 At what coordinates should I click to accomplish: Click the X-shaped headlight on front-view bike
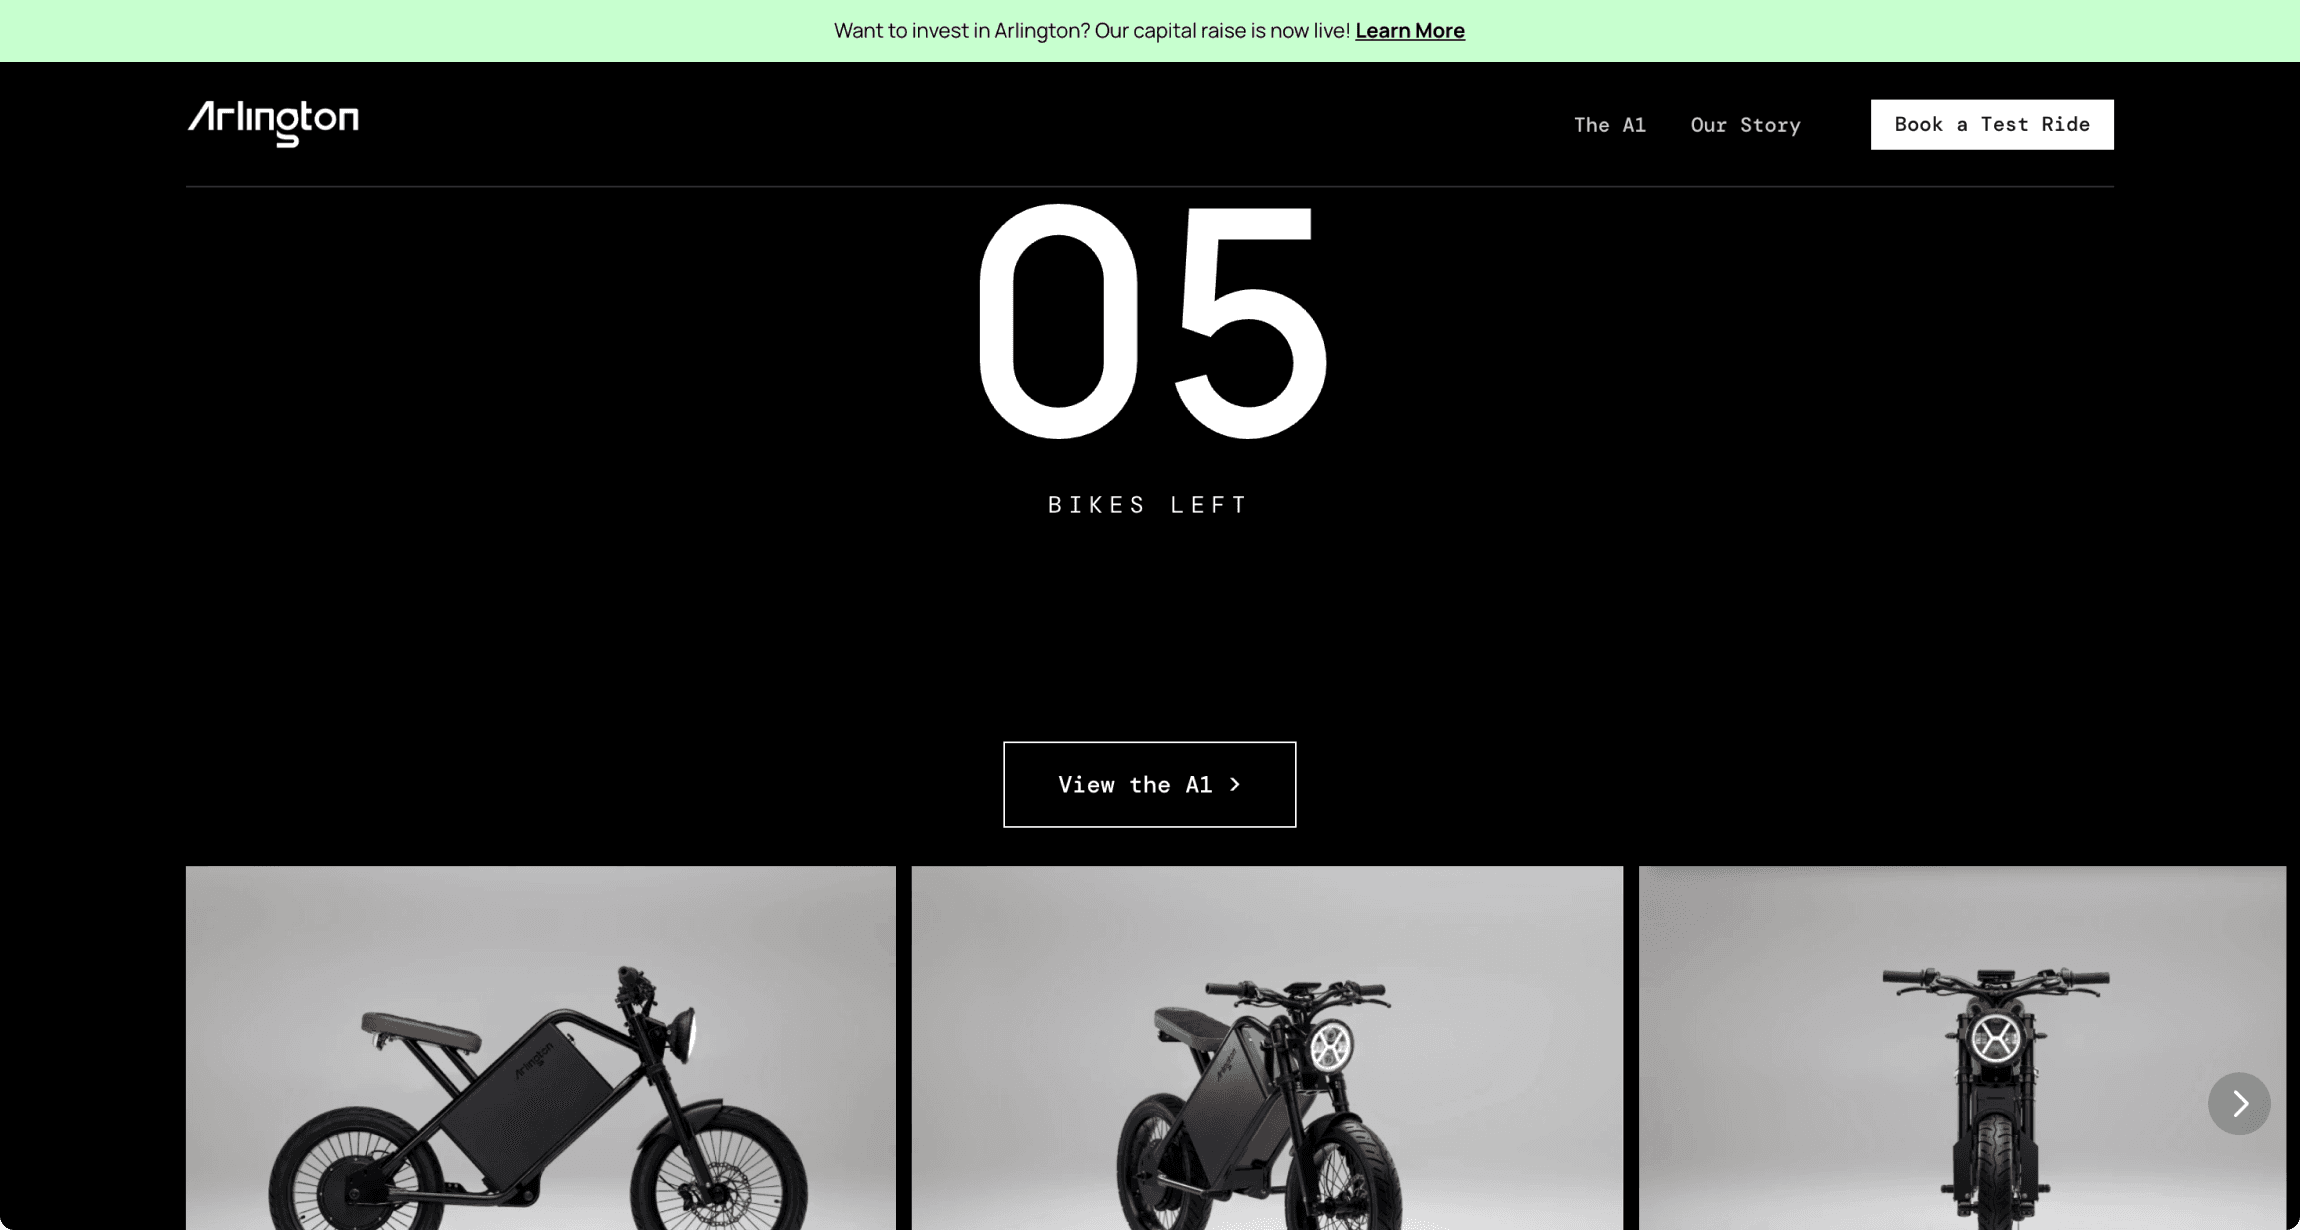point(1995,1037)
